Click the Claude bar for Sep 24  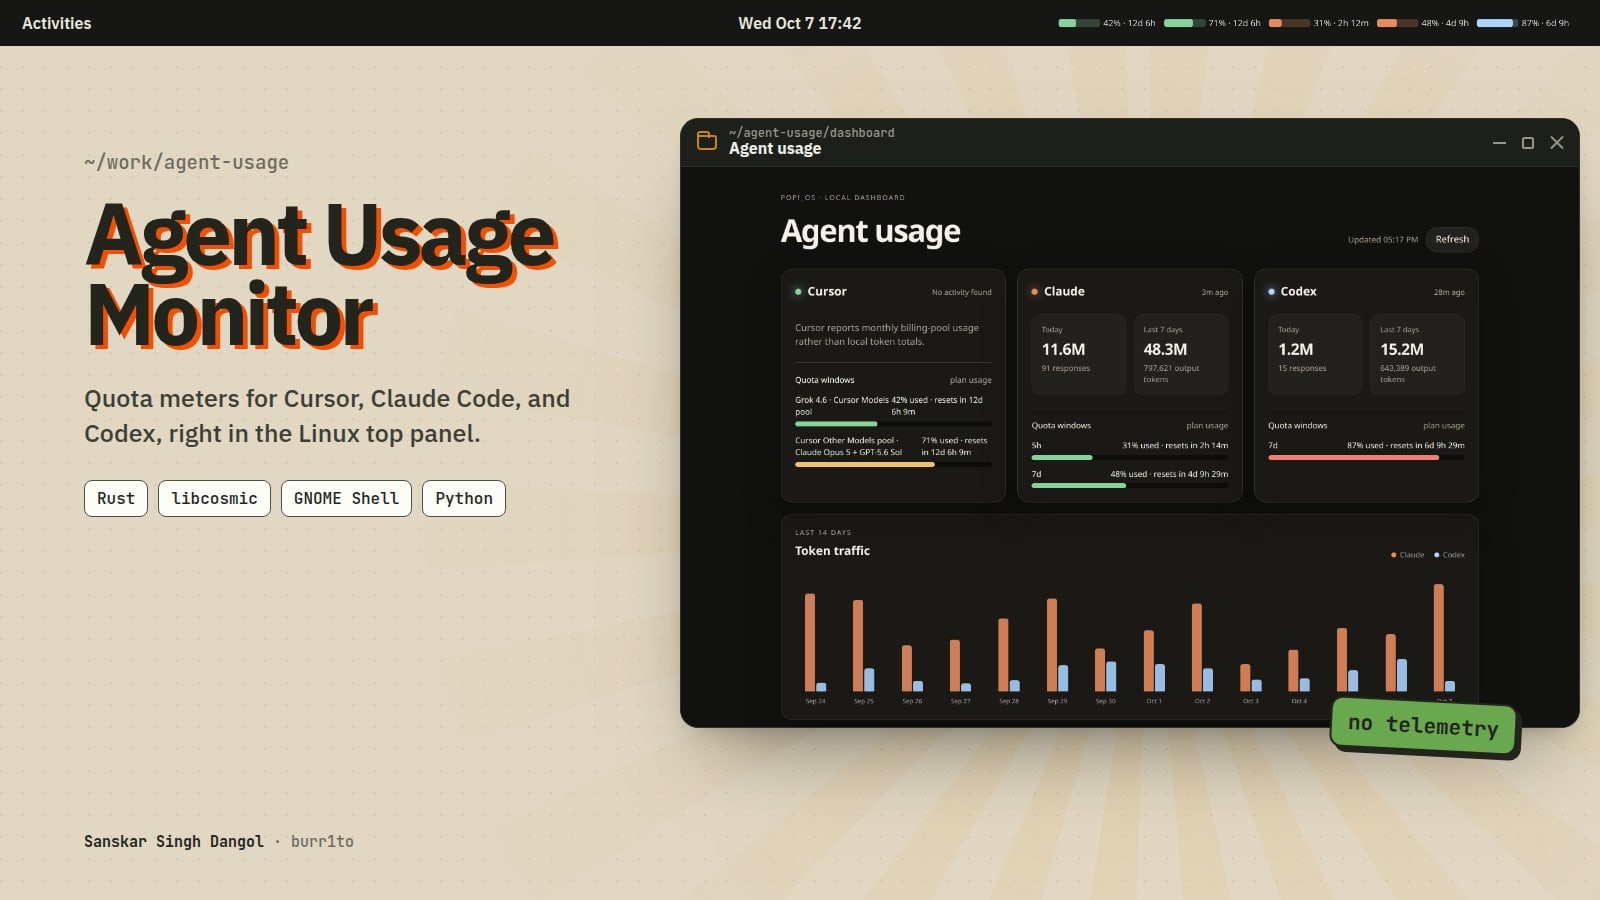[x=810, y=643]
